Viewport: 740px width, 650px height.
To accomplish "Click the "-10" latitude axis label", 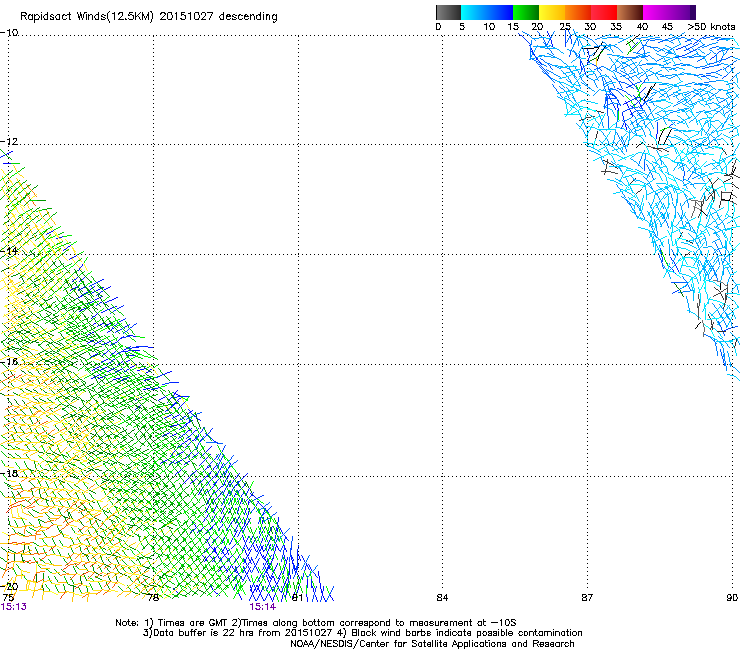I will coord(9,32).
